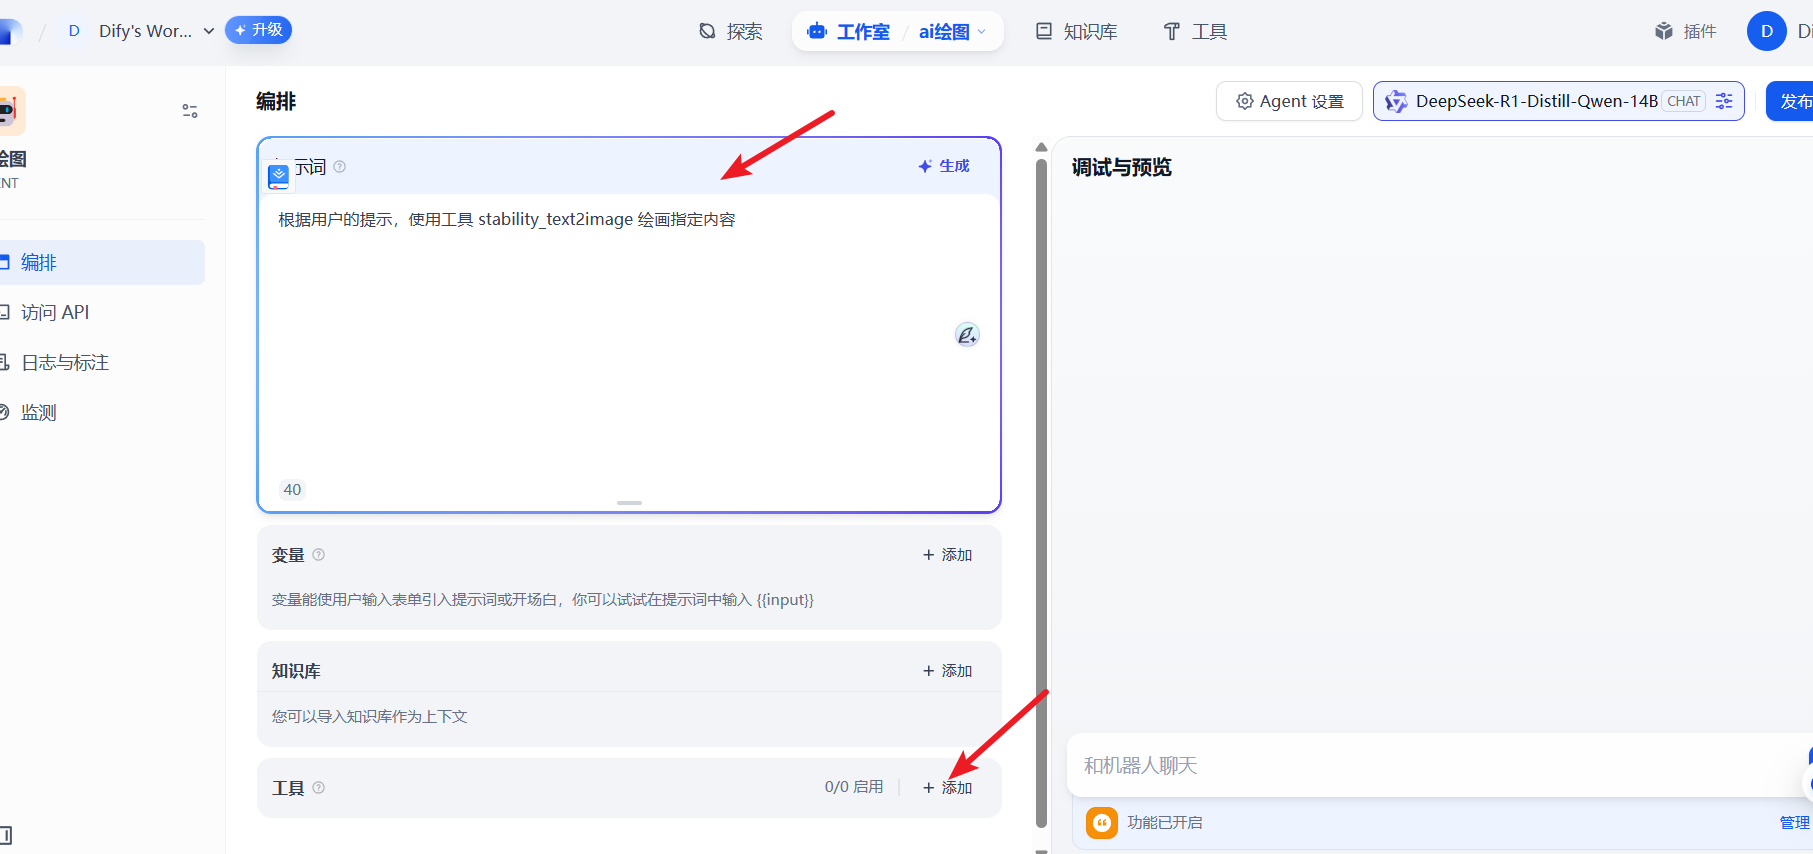Click the help icon next to 工具
This screenshot has height=854, width=1813.
(x=319, y=788)
